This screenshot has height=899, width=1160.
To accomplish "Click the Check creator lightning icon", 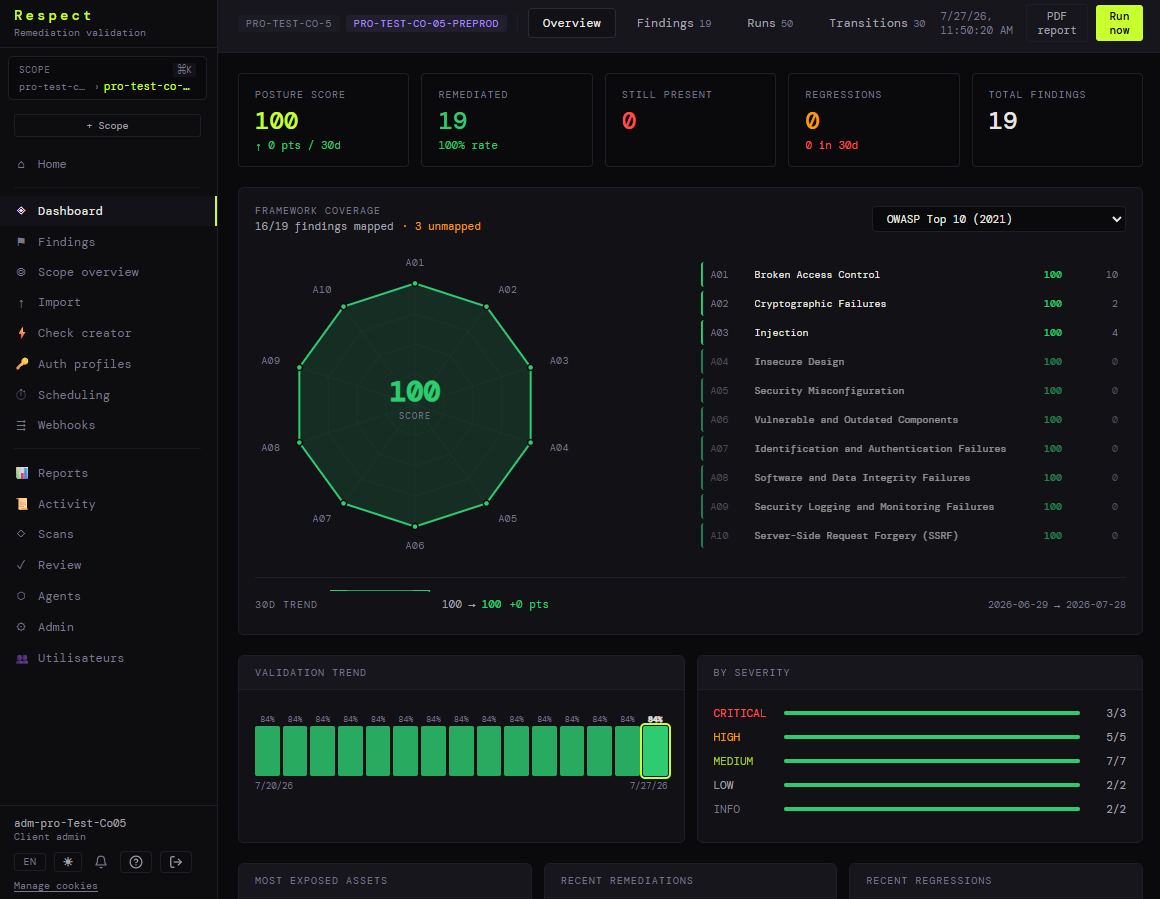I will point(21,333).
